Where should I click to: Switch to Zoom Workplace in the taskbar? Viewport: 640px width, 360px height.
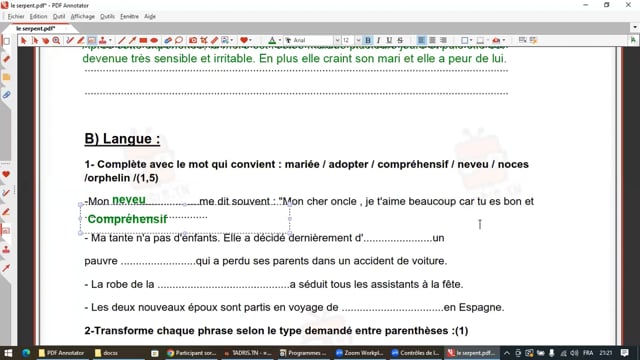pyautogui.click(x=360, y=353)
